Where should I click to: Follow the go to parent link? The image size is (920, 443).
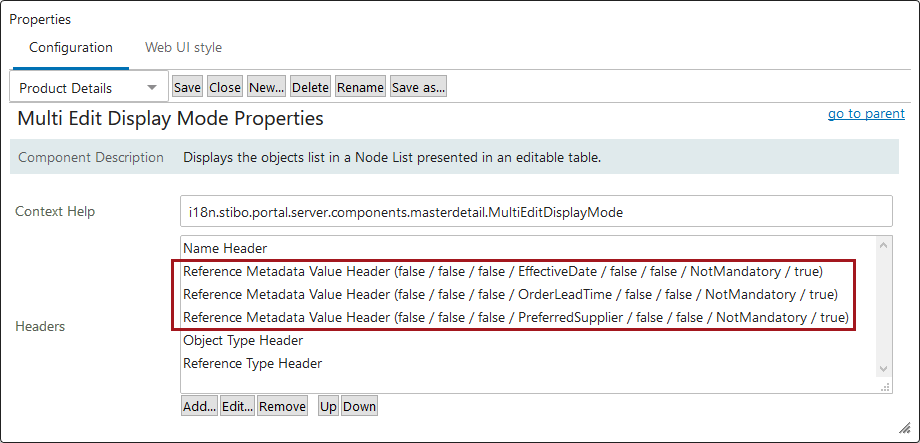(866, 113)
